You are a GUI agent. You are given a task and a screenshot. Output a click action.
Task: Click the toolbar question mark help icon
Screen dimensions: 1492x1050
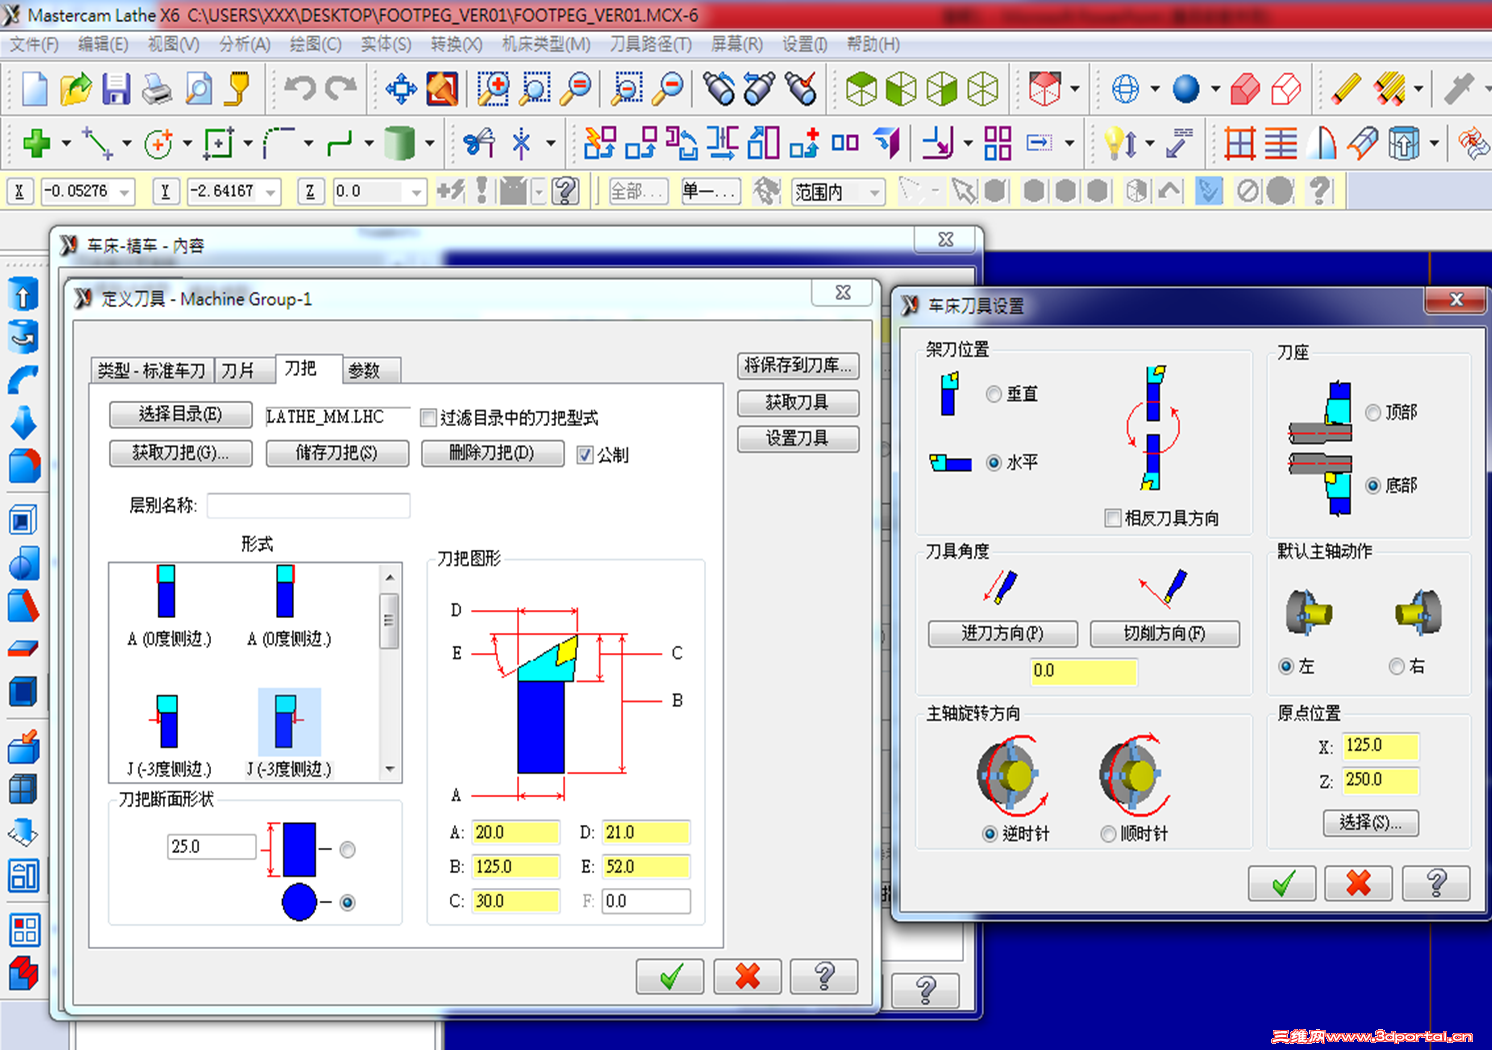pyautogui.click(x=565, y=190)
